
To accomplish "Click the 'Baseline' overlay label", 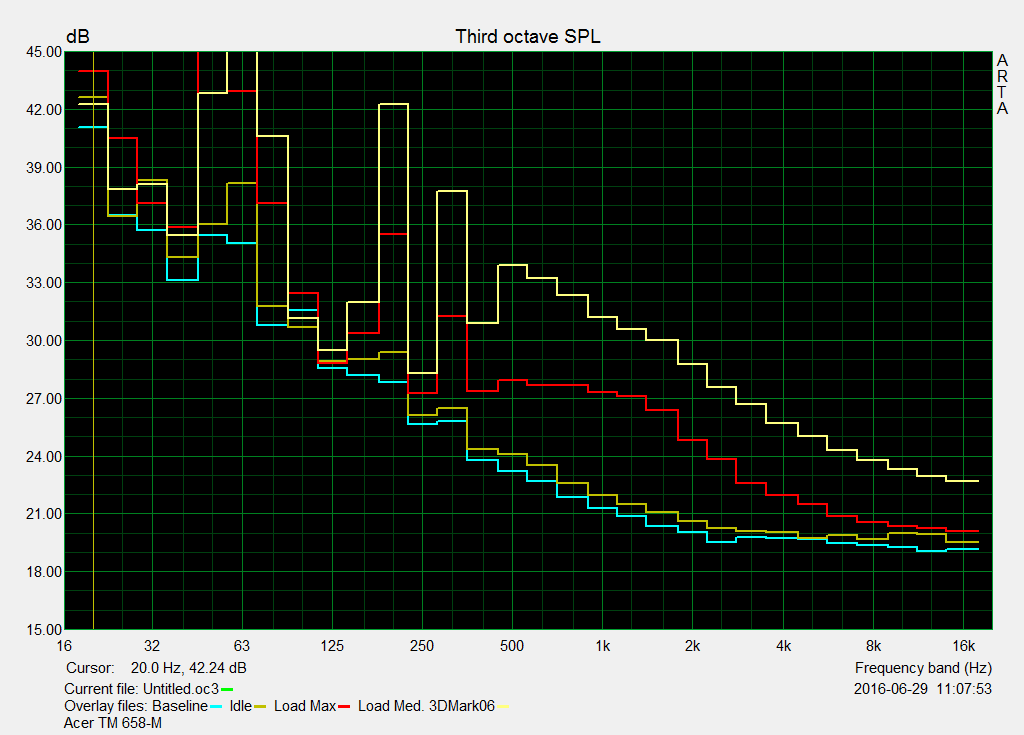I will point(180,706).
